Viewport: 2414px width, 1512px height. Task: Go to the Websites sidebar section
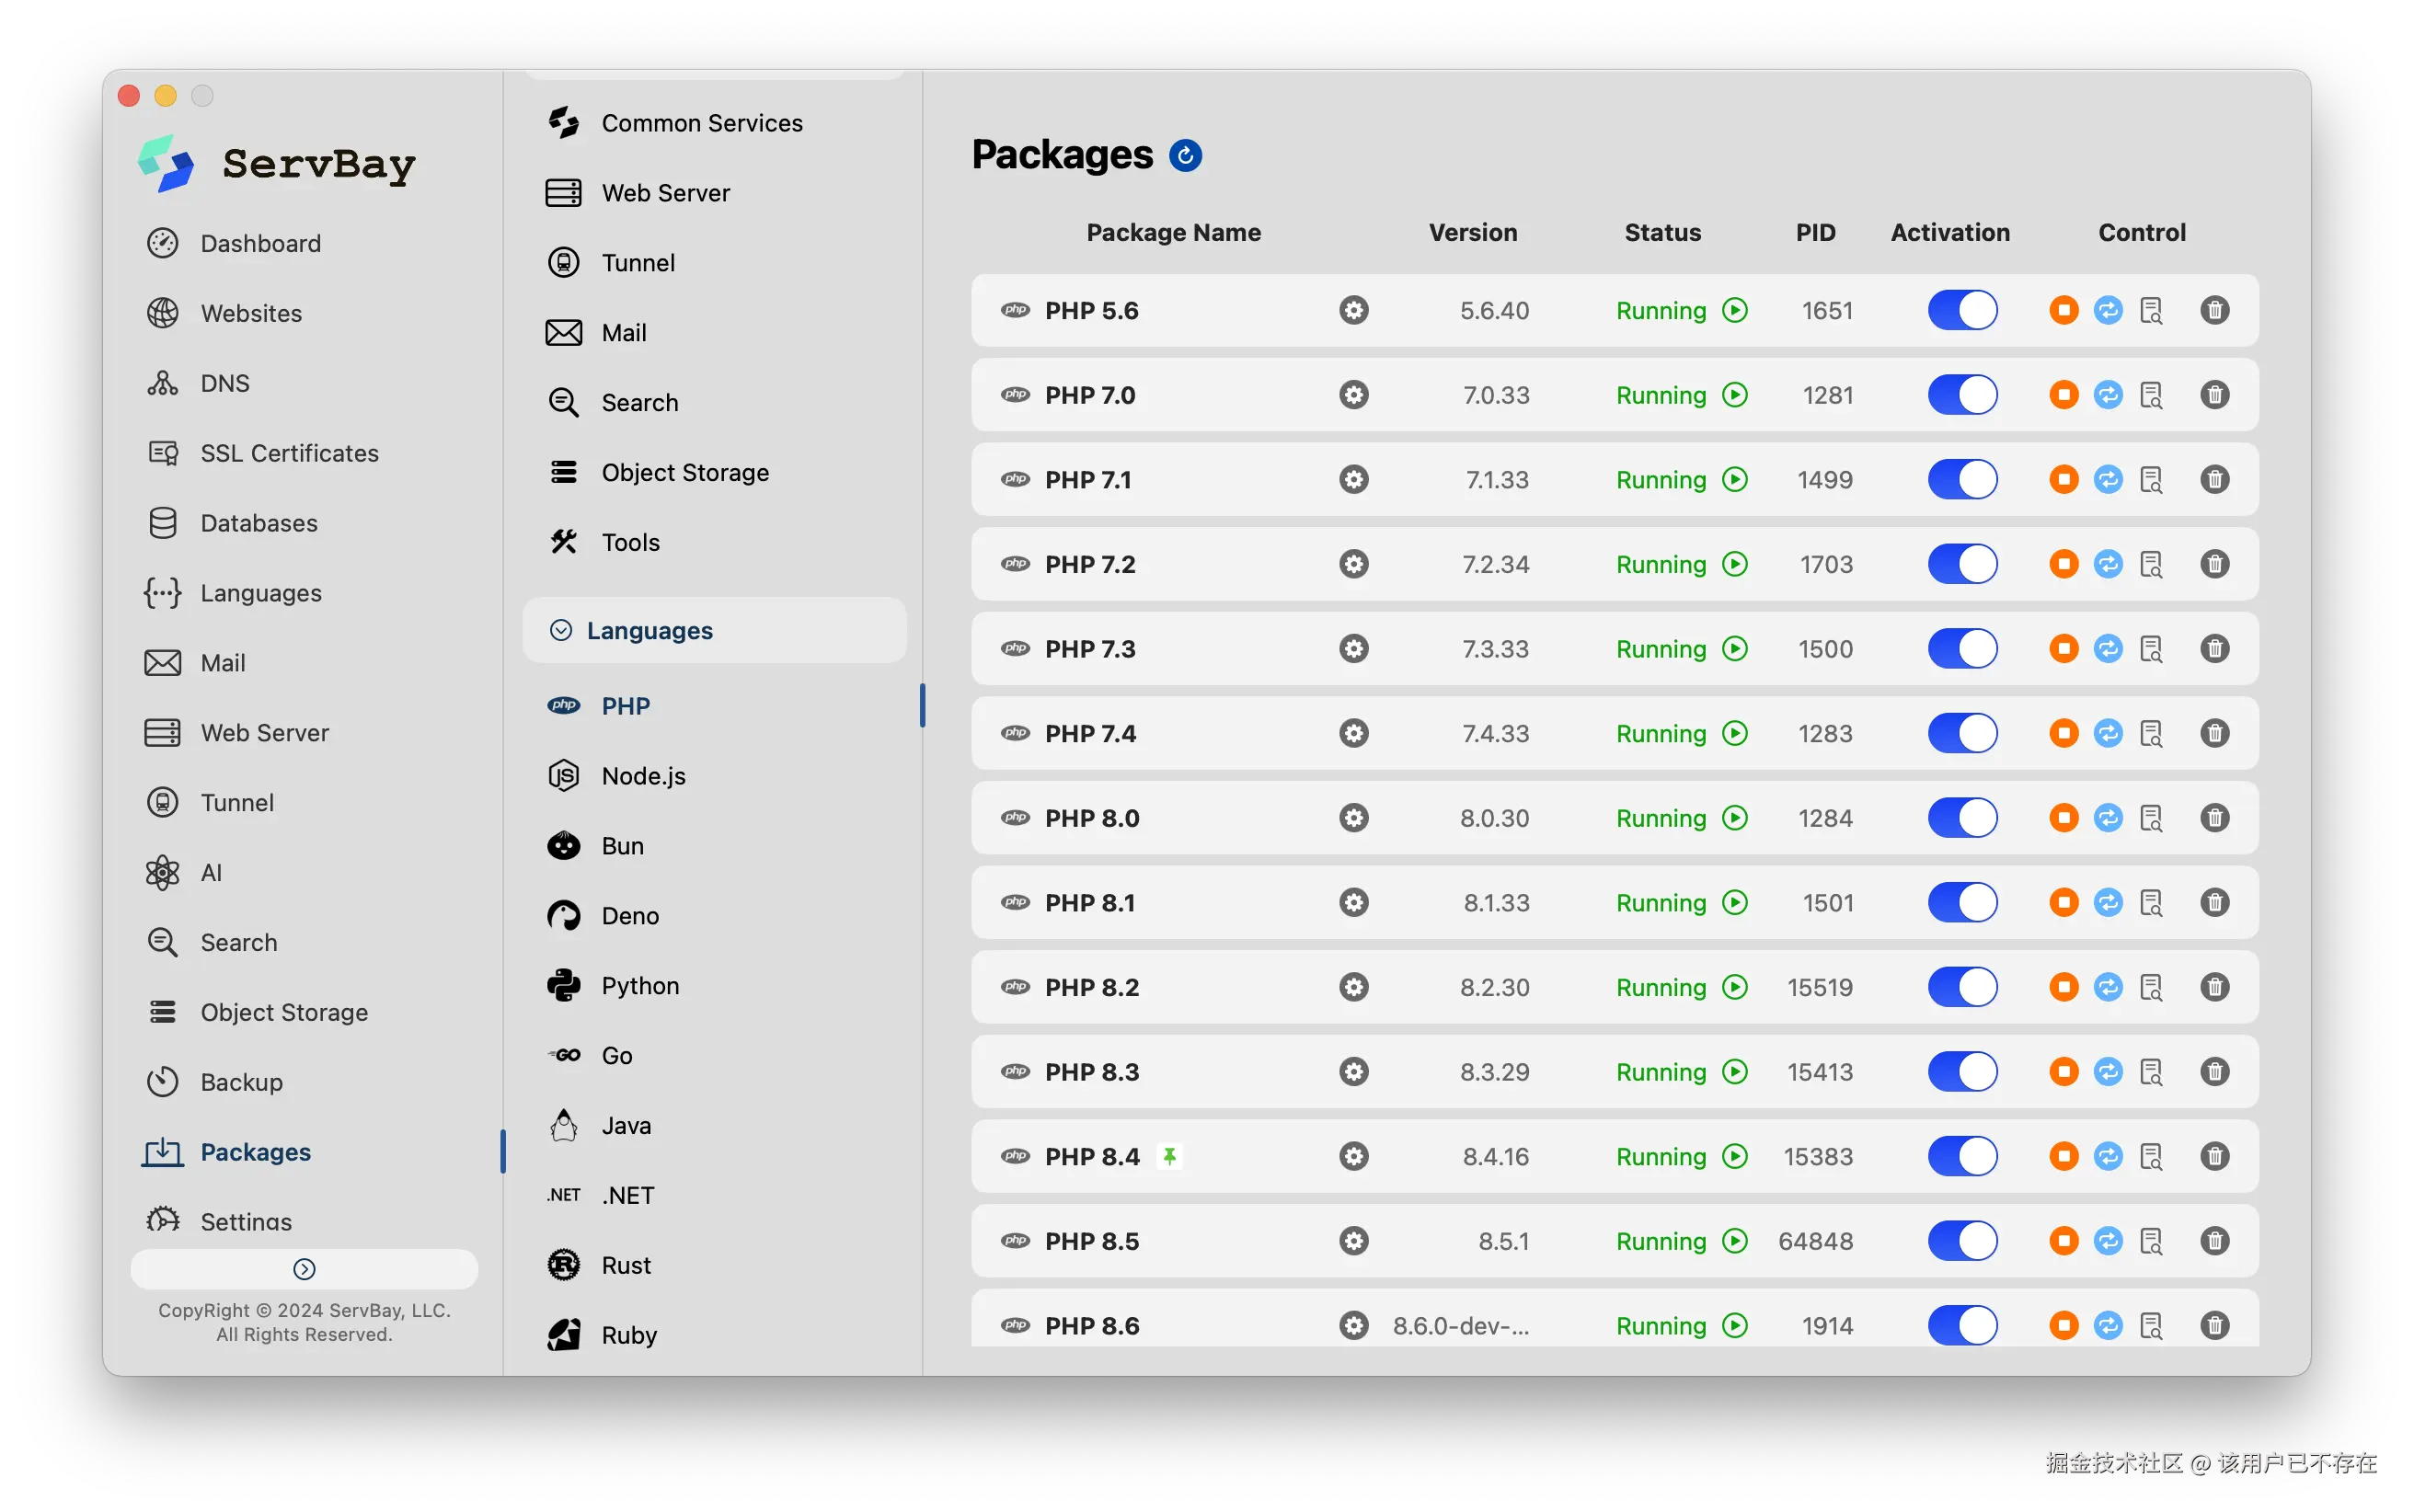click(x=251, y=313)
